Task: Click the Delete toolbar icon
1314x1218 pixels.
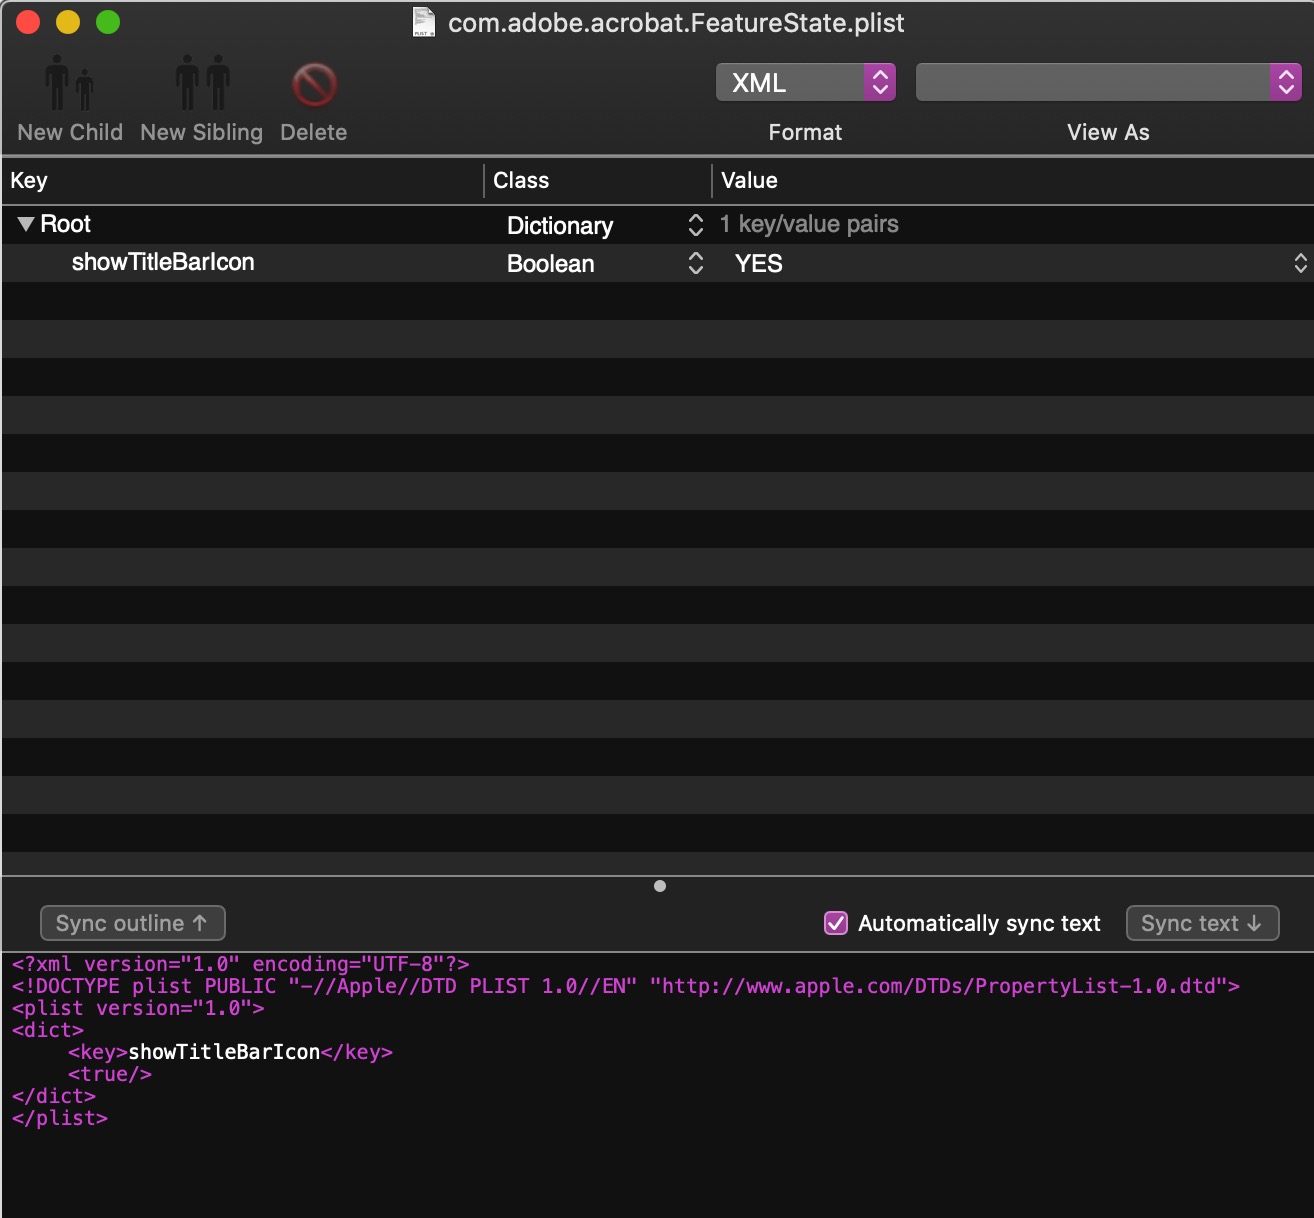Action: (x=314, y=85)
